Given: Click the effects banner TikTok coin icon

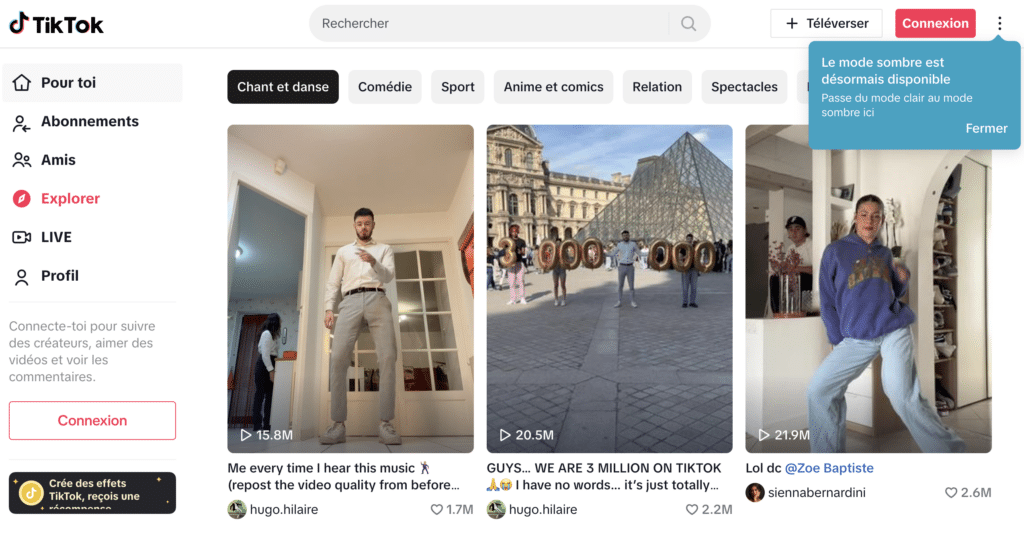Looking at the screenshot, I should pos(31,493).
